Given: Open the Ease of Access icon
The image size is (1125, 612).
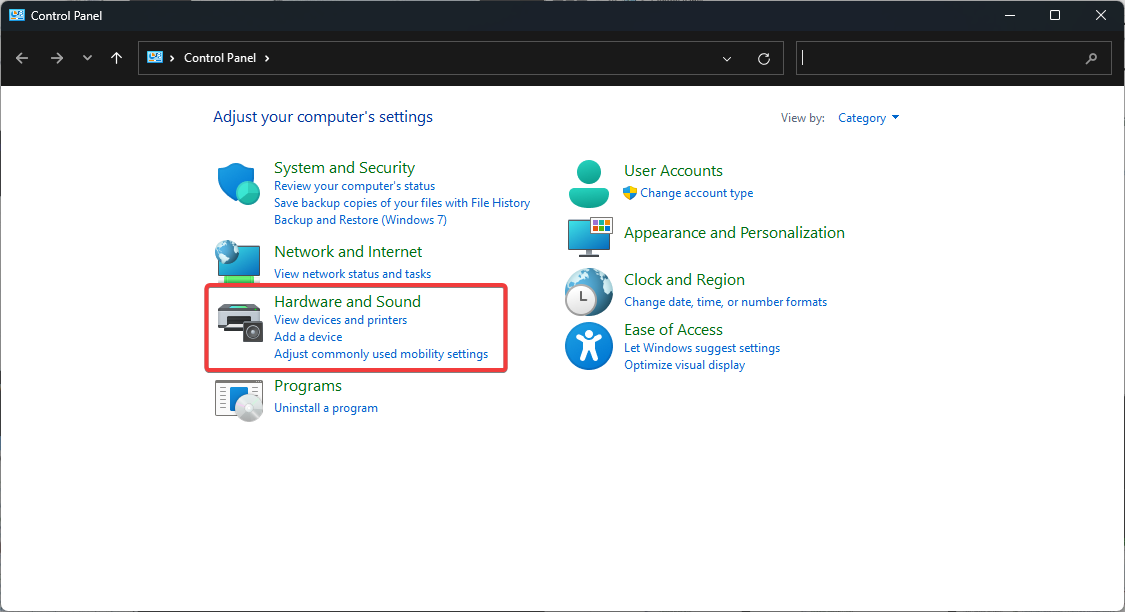Looking at the screenshot, I should [x=588, y=345].
